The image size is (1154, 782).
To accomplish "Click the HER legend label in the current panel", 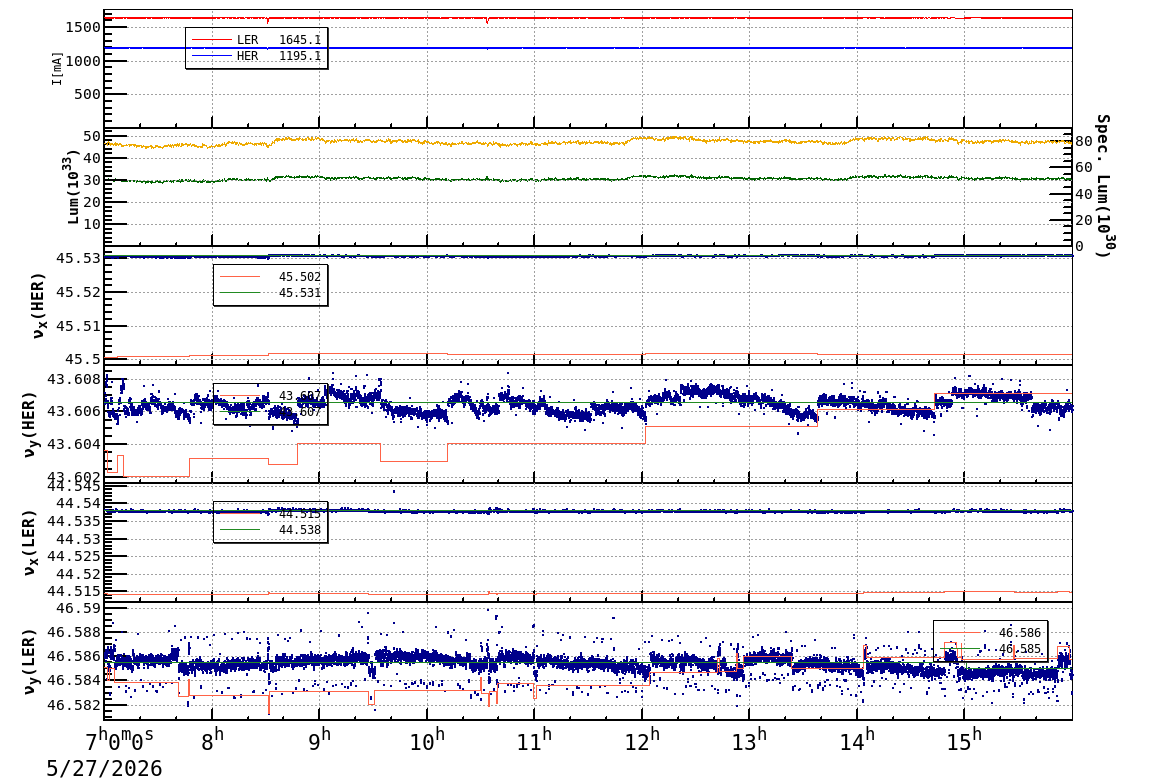I will coord(247,56).
